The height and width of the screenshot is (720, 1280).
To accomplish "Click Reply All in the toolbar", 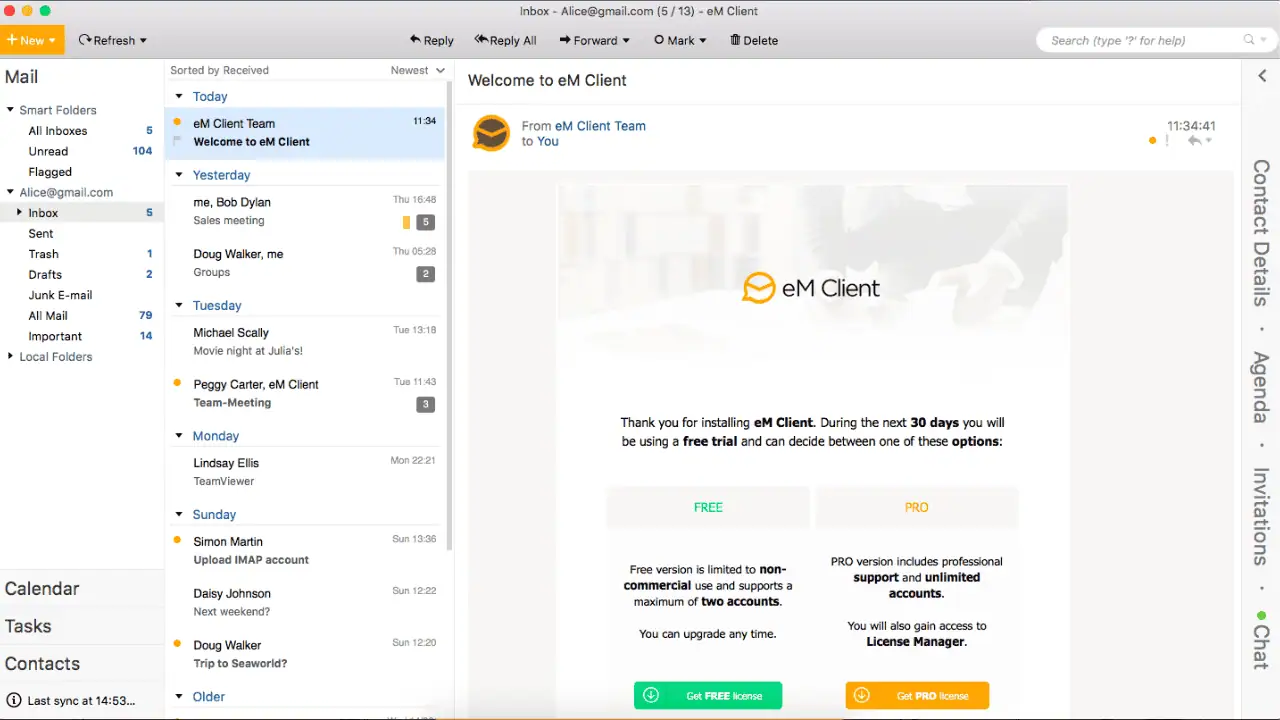I will pos(505,40).
